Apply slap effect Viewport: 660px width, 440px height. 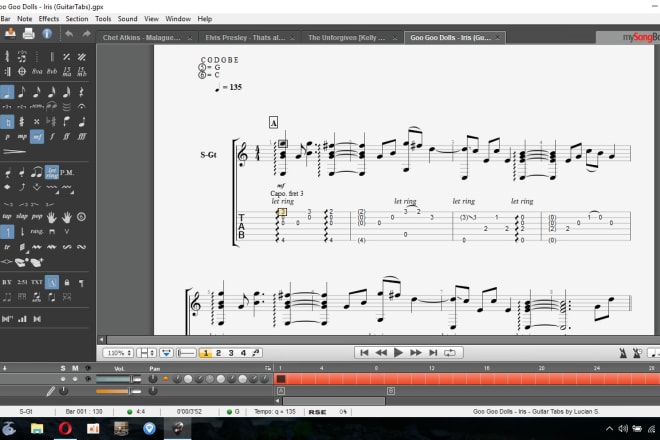point(22,216)
